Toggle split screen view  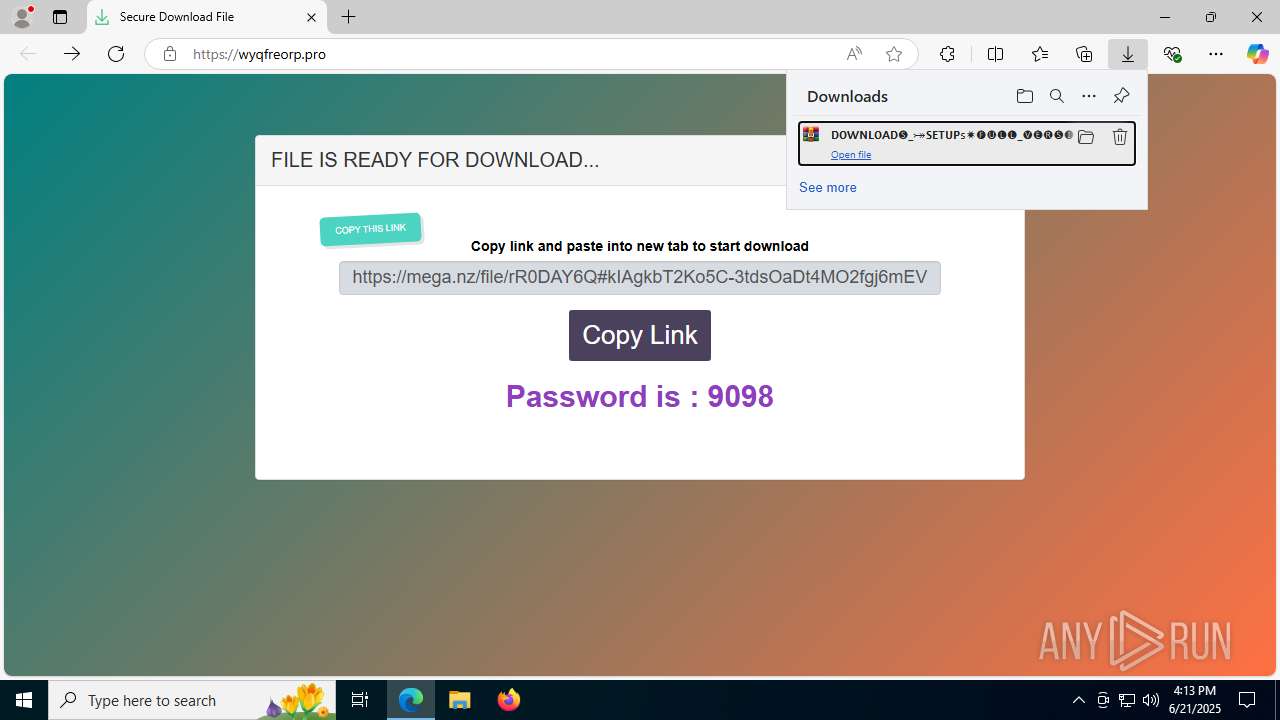(995, 54)
